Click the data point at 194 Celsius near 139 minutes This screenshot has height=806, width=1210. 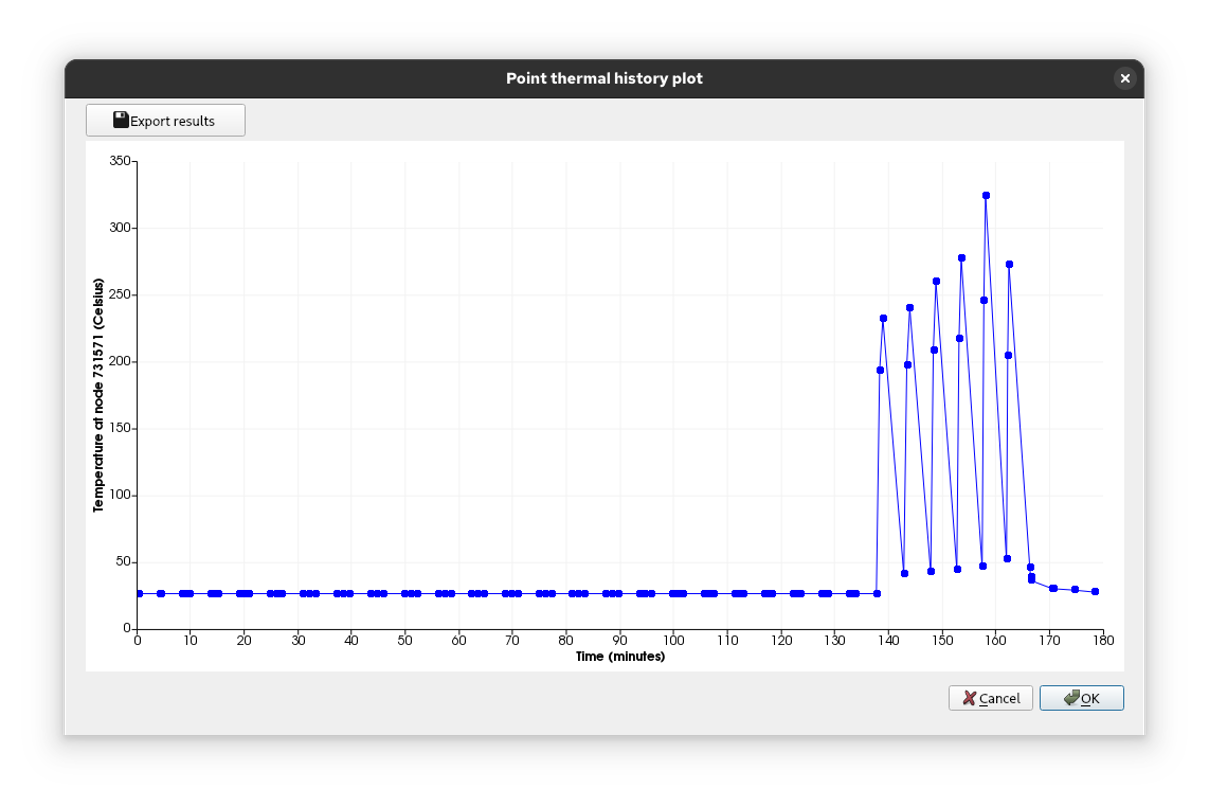coord(880,370)
